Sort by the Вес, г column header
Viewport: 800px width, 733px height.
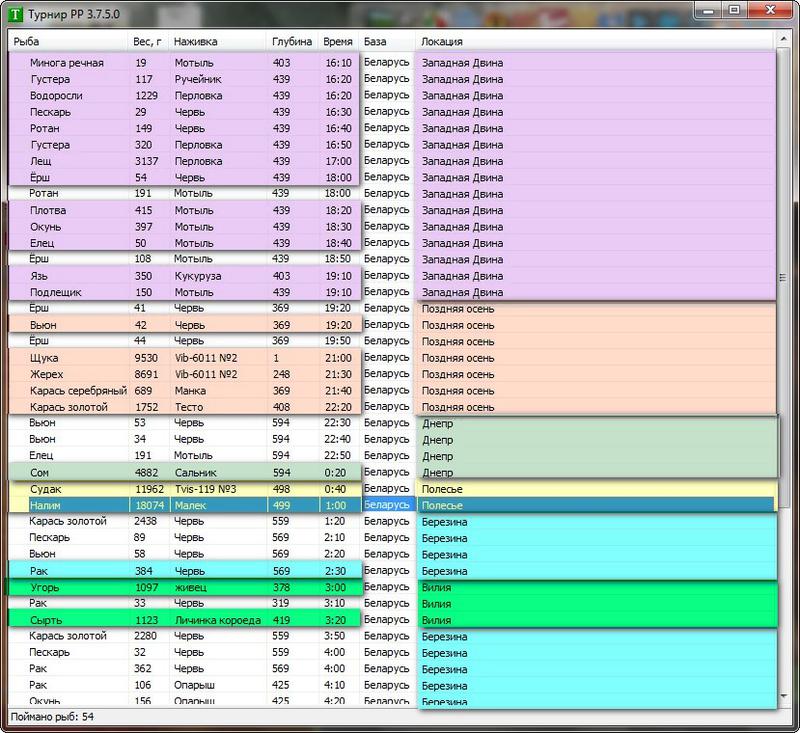coord(148,41)
